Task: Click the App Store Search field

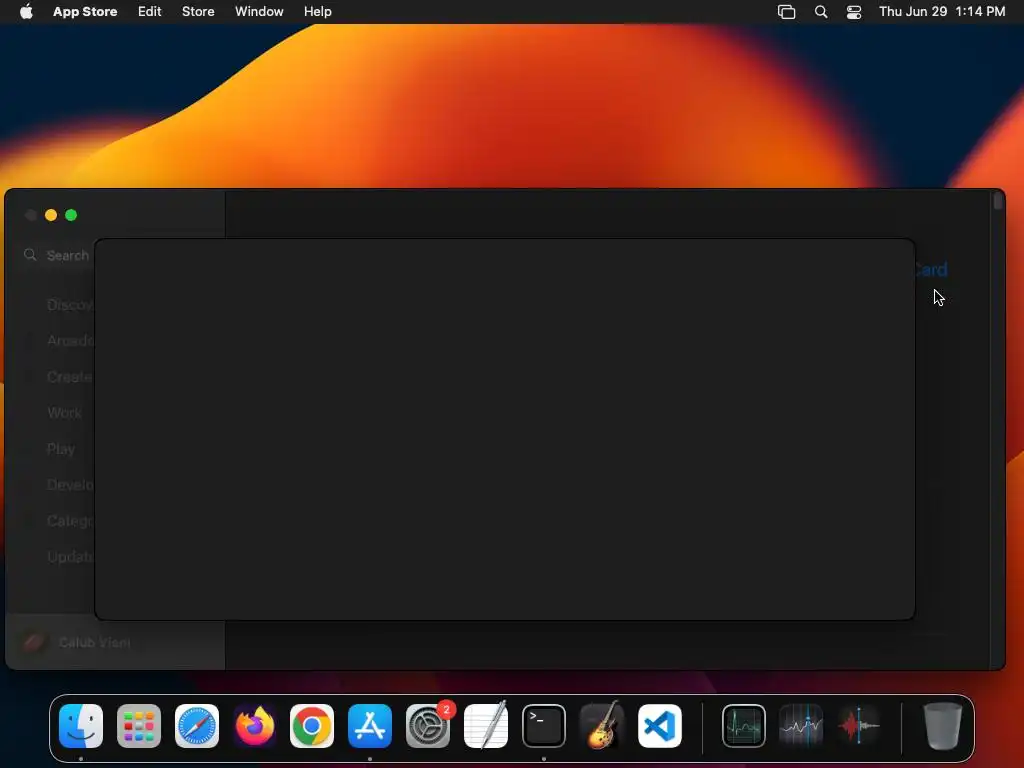Action: tap(57, 255)
